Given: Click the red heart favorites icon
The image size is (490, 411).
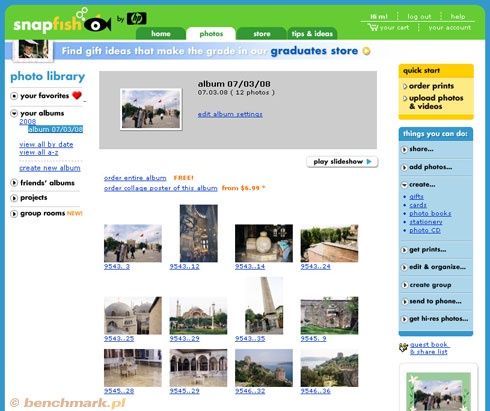Looking at the screenshot, I should click(77, 95).
